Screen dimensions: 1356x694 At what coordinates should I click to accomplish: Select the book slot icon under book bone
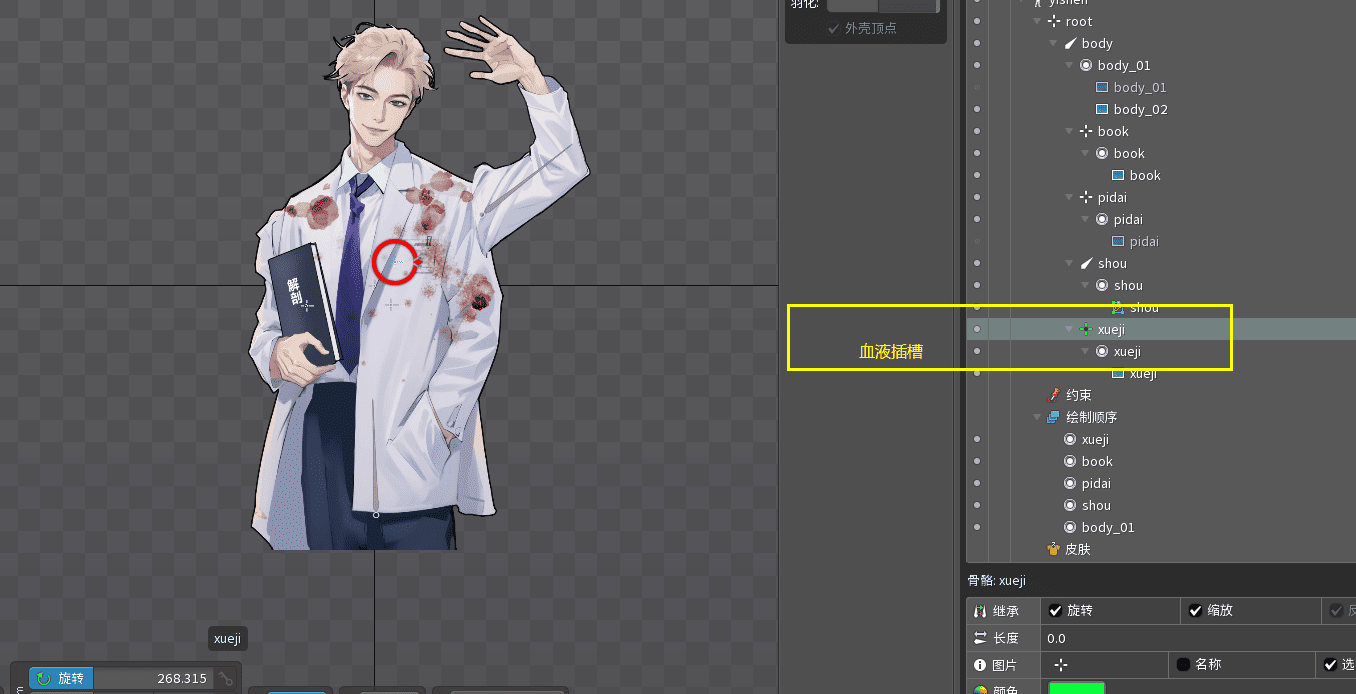1102,154
